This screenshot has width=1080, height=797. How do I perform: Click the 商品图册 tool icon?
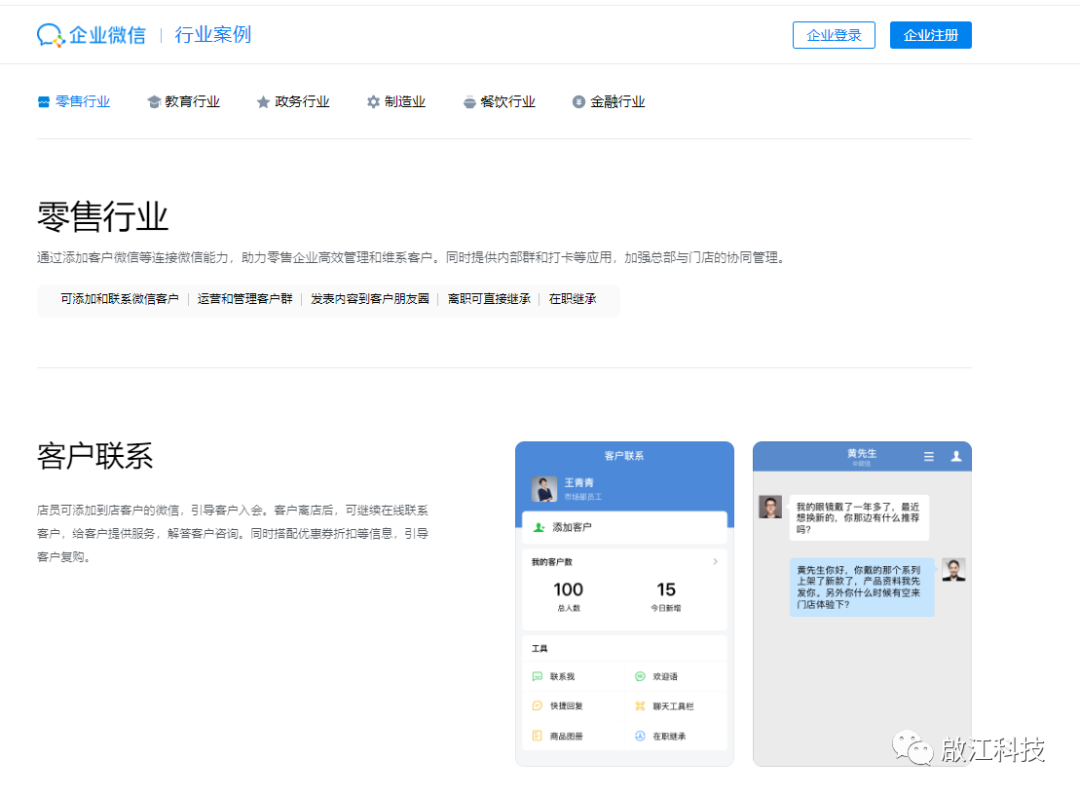tap(537, 736)
